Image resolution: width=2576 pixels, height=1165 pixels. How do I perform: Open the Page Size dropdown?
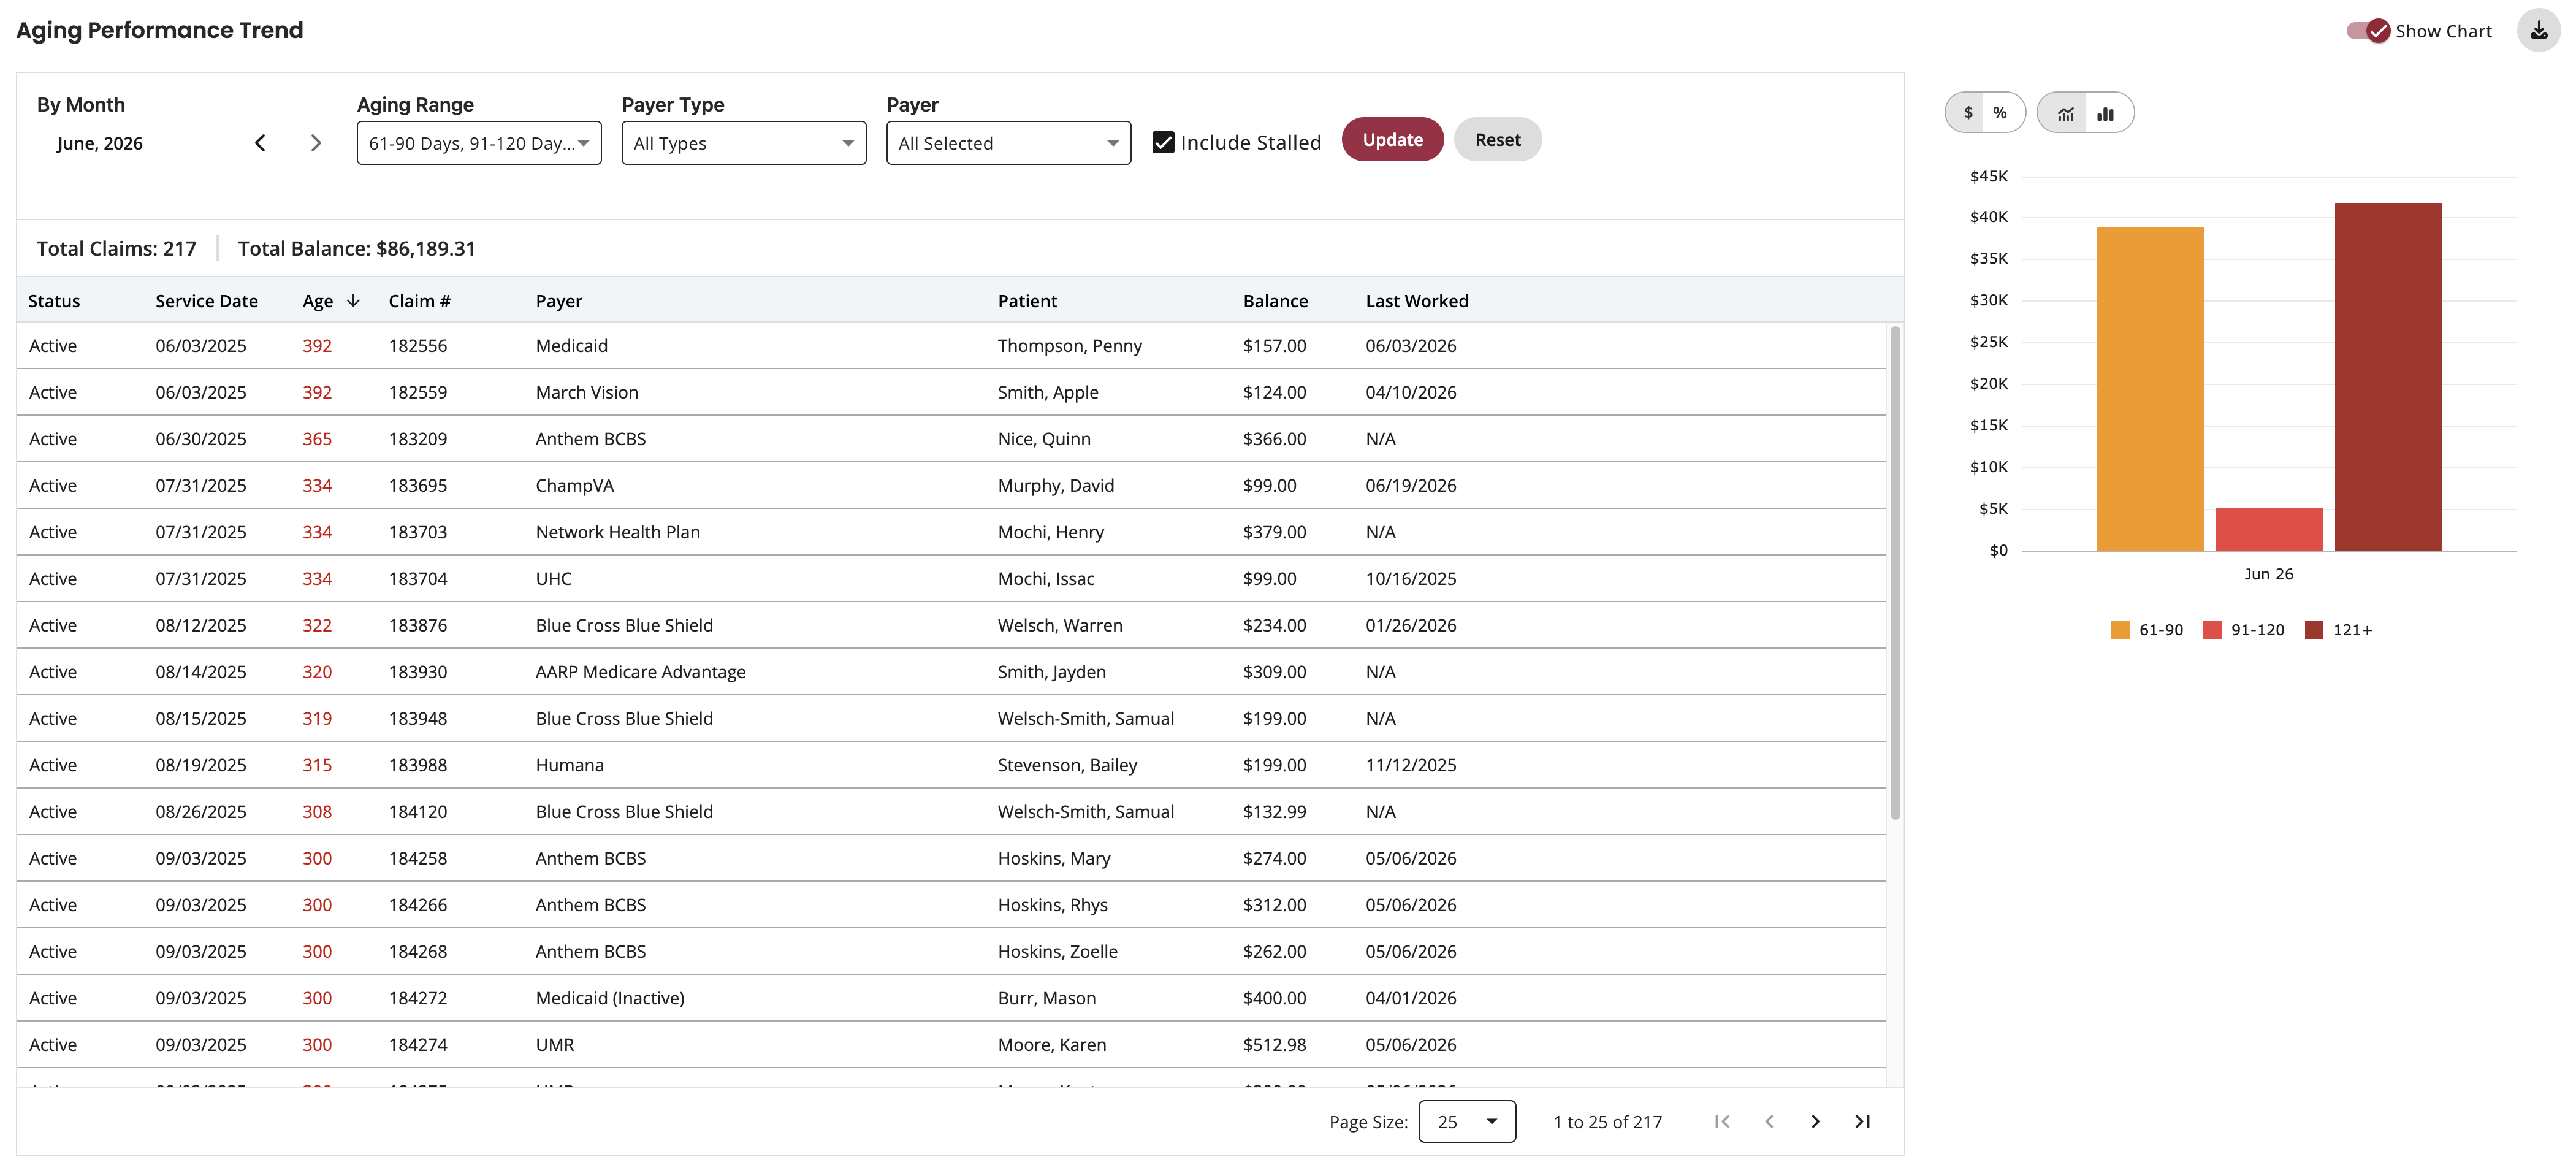click(x=1467, y=1121)
